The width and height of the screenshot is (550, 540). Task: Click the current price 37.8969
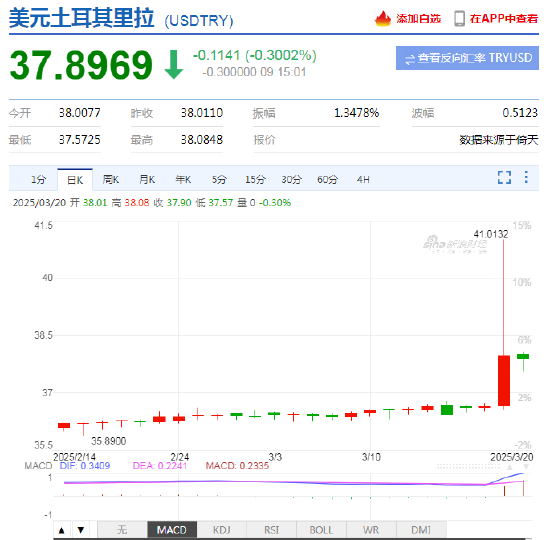81,65
